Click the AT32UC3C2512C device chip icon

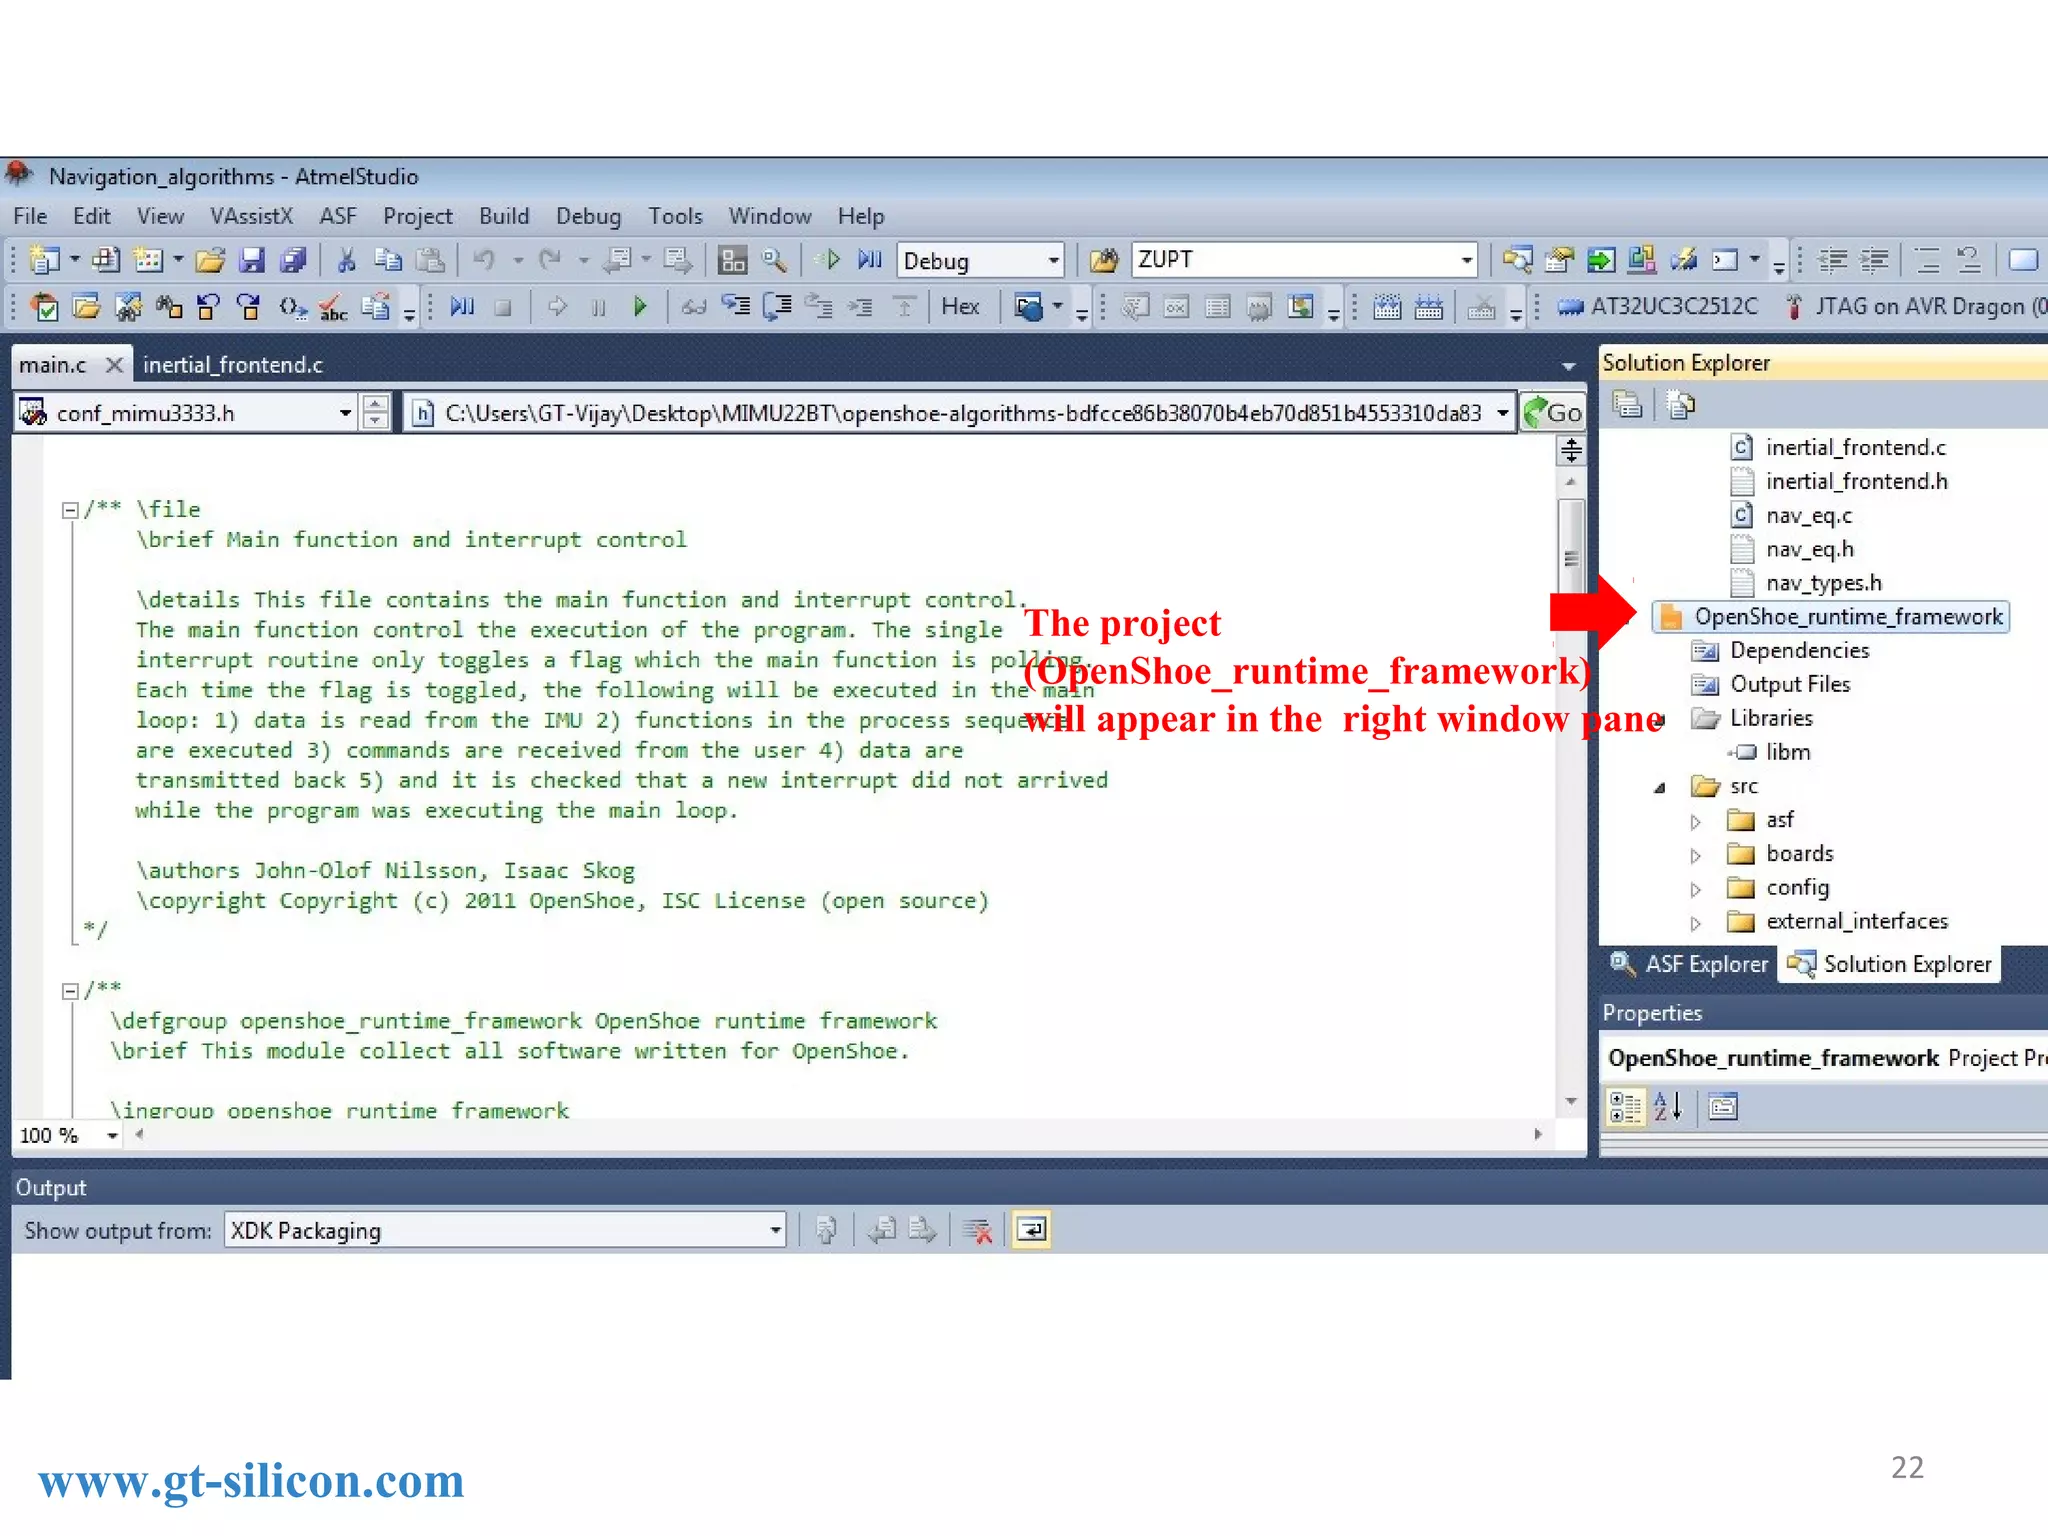[x=1571, y=307]
